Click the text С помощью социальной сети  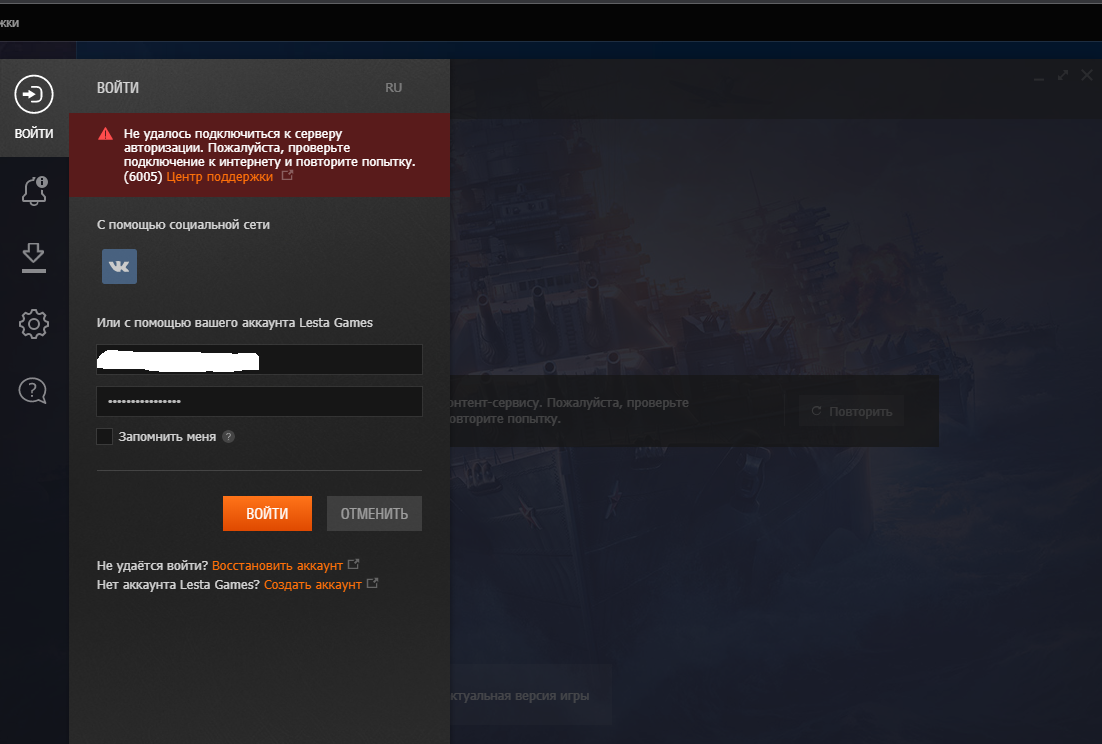click(x=183, y=225)
